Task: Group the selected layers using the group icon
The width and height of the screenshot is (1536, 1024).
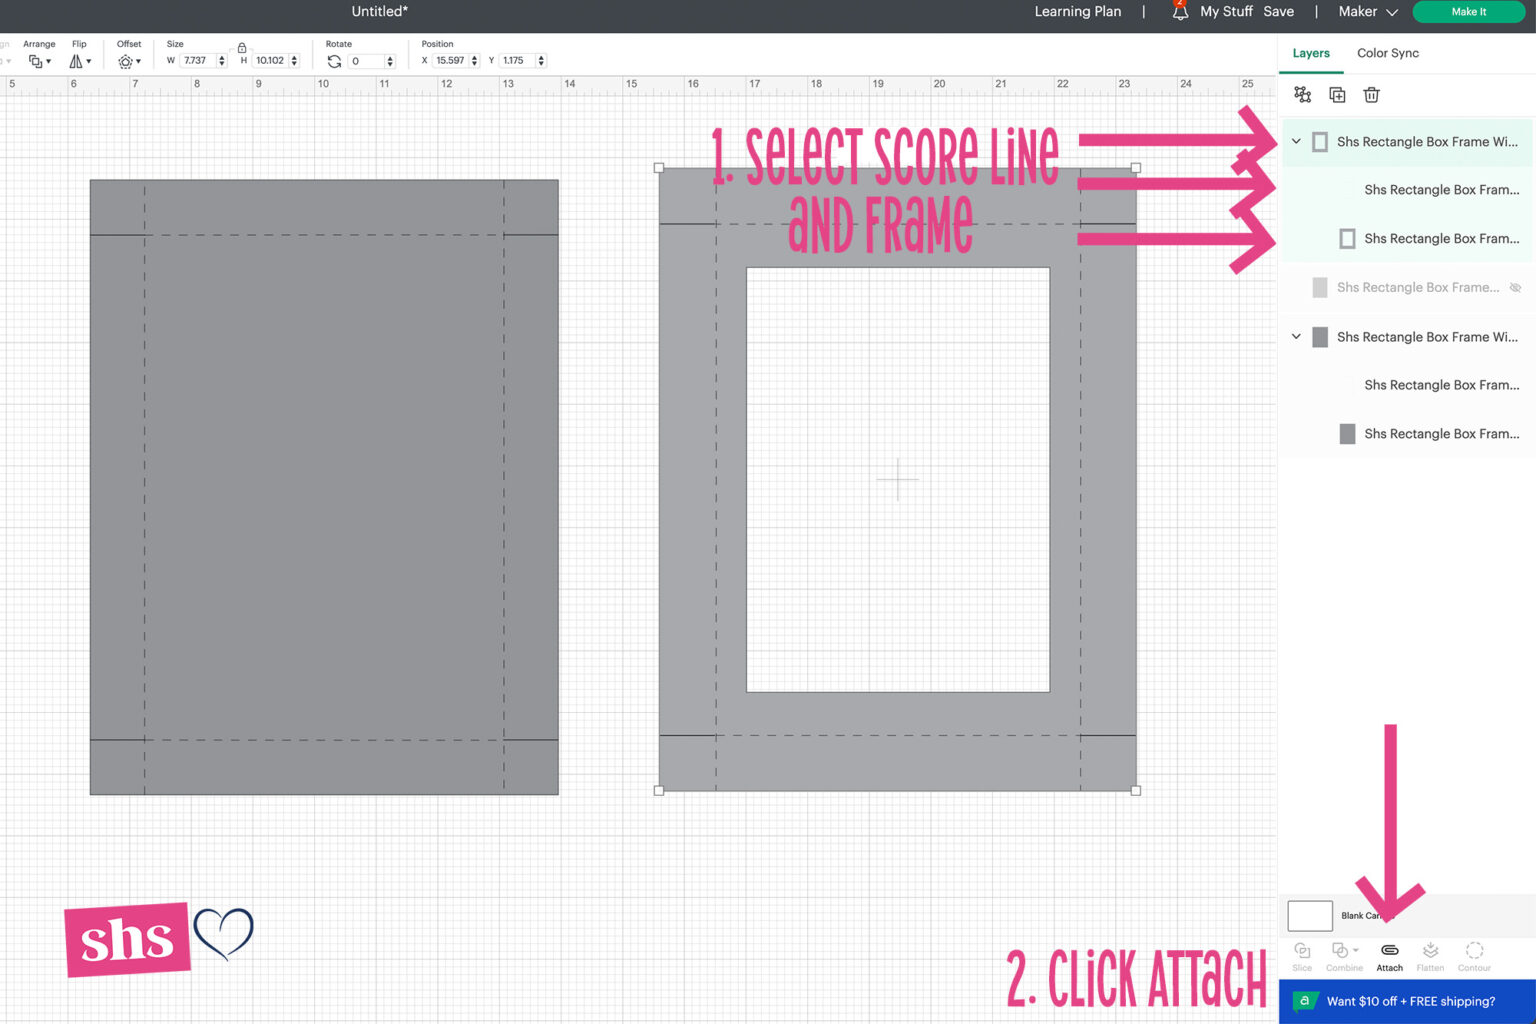Action: (x=1303, y=94)
